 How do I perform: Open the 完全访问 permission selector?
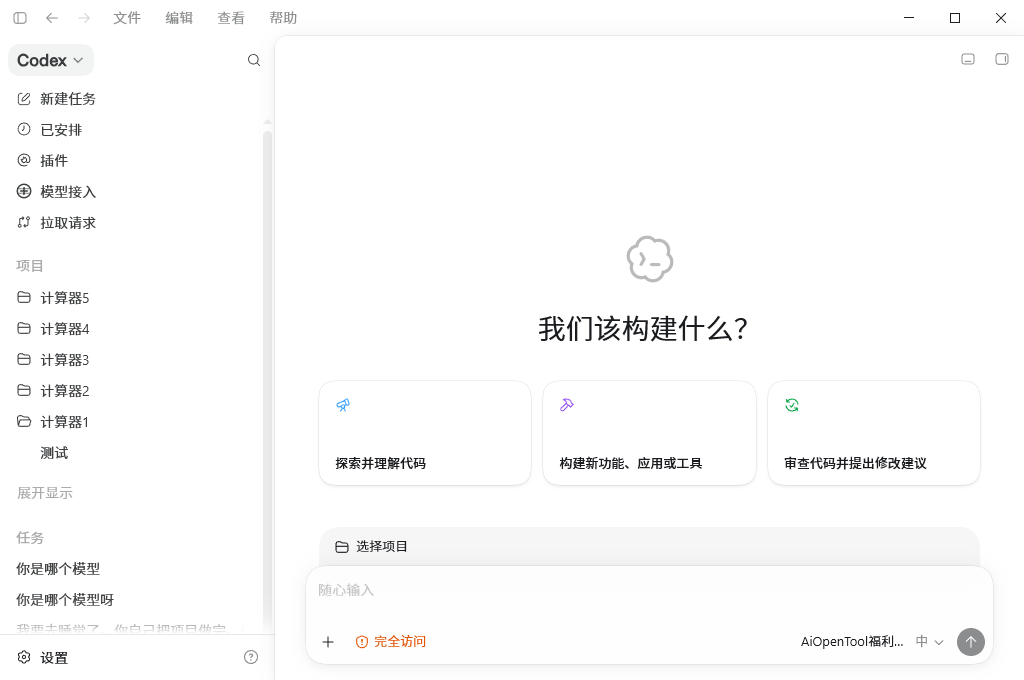(x=391, y=642)
